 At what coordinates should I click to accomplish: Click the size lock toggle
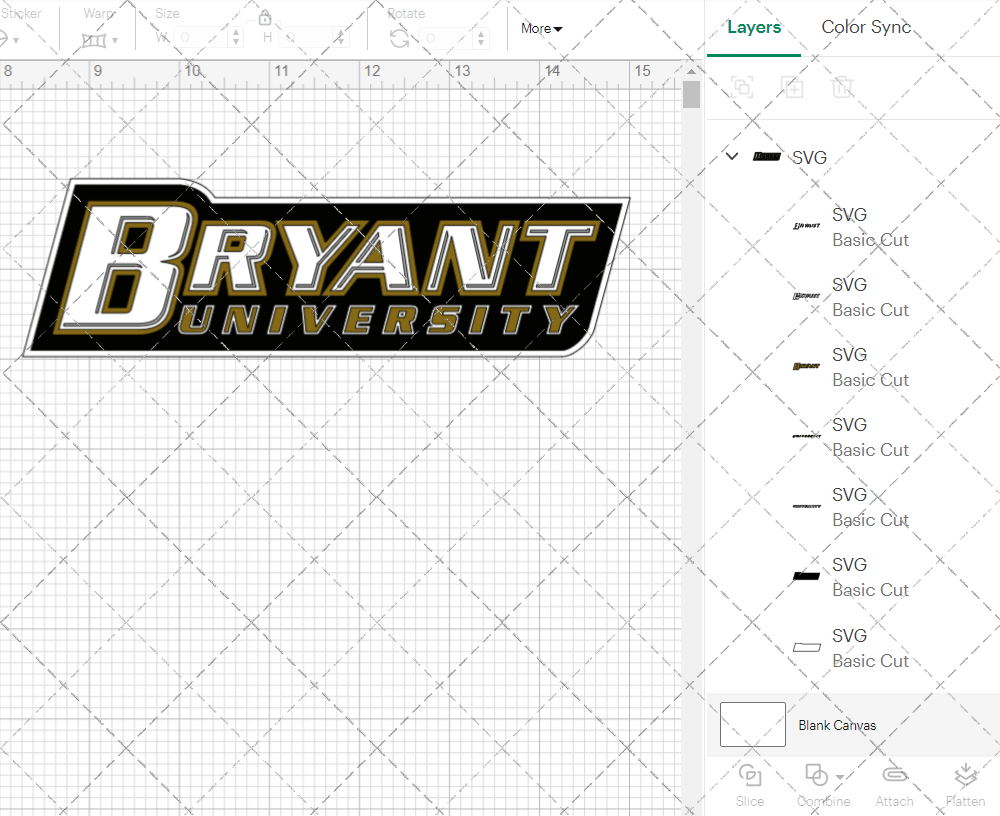264,17
